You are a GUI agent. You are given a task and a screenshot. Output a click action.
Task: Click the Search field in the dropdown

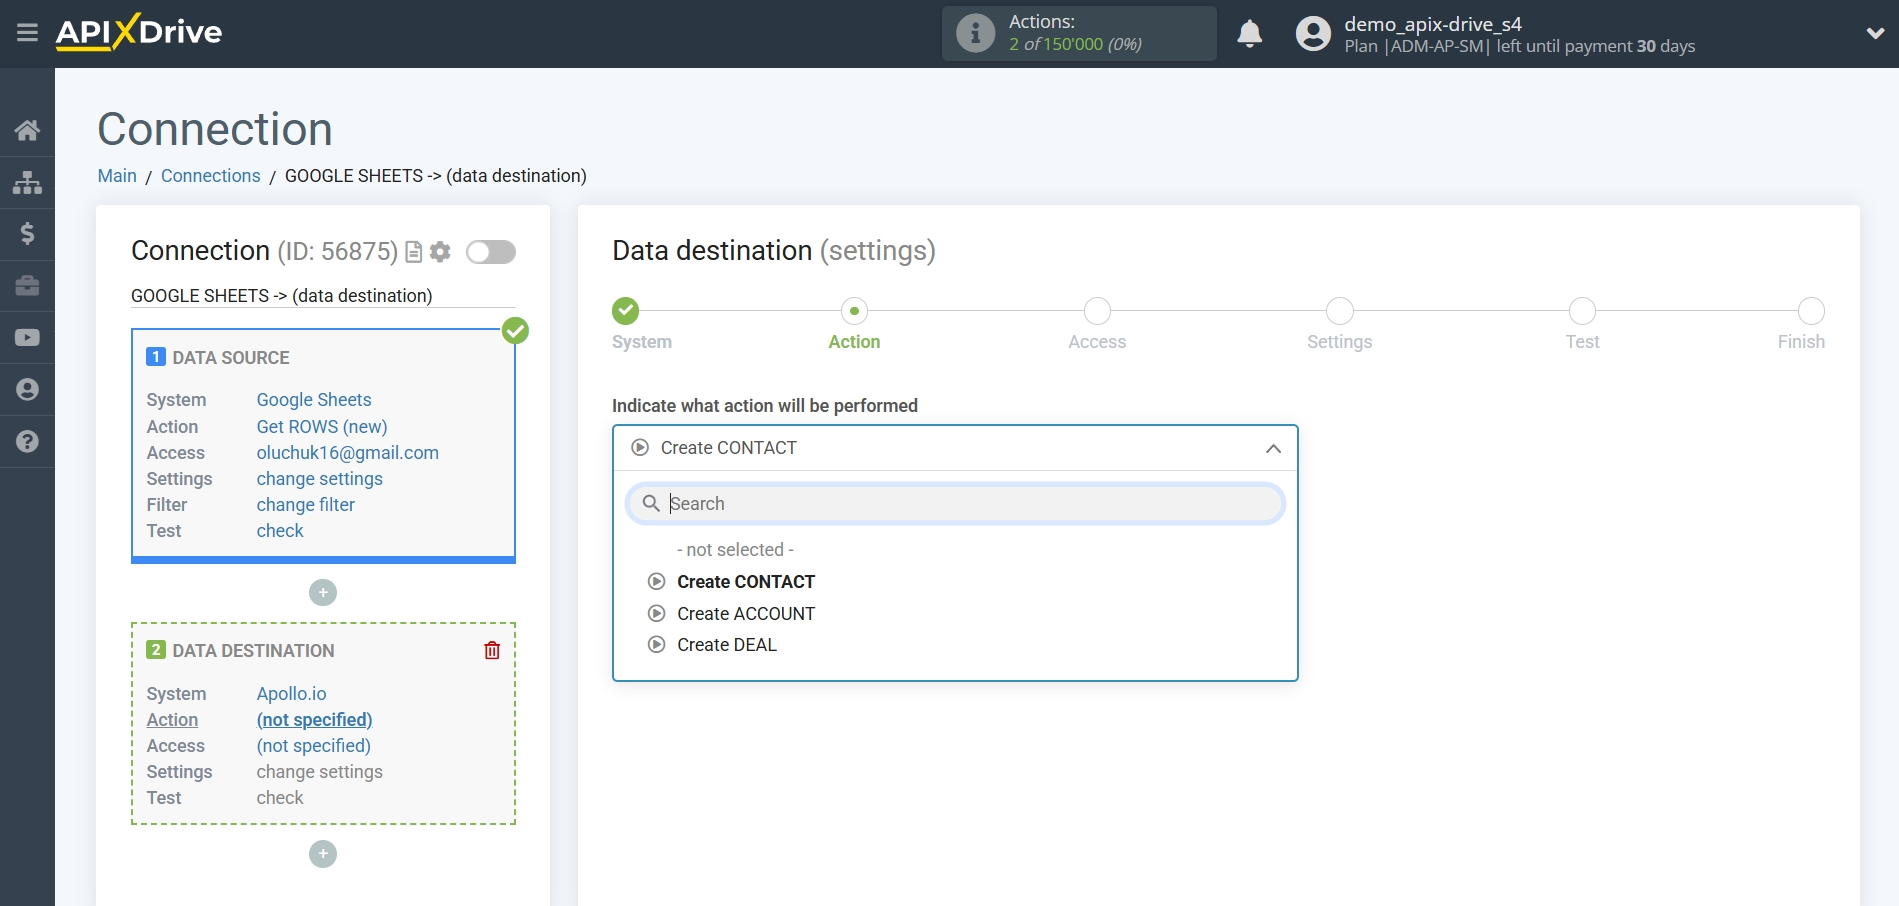tap(955, 503)
